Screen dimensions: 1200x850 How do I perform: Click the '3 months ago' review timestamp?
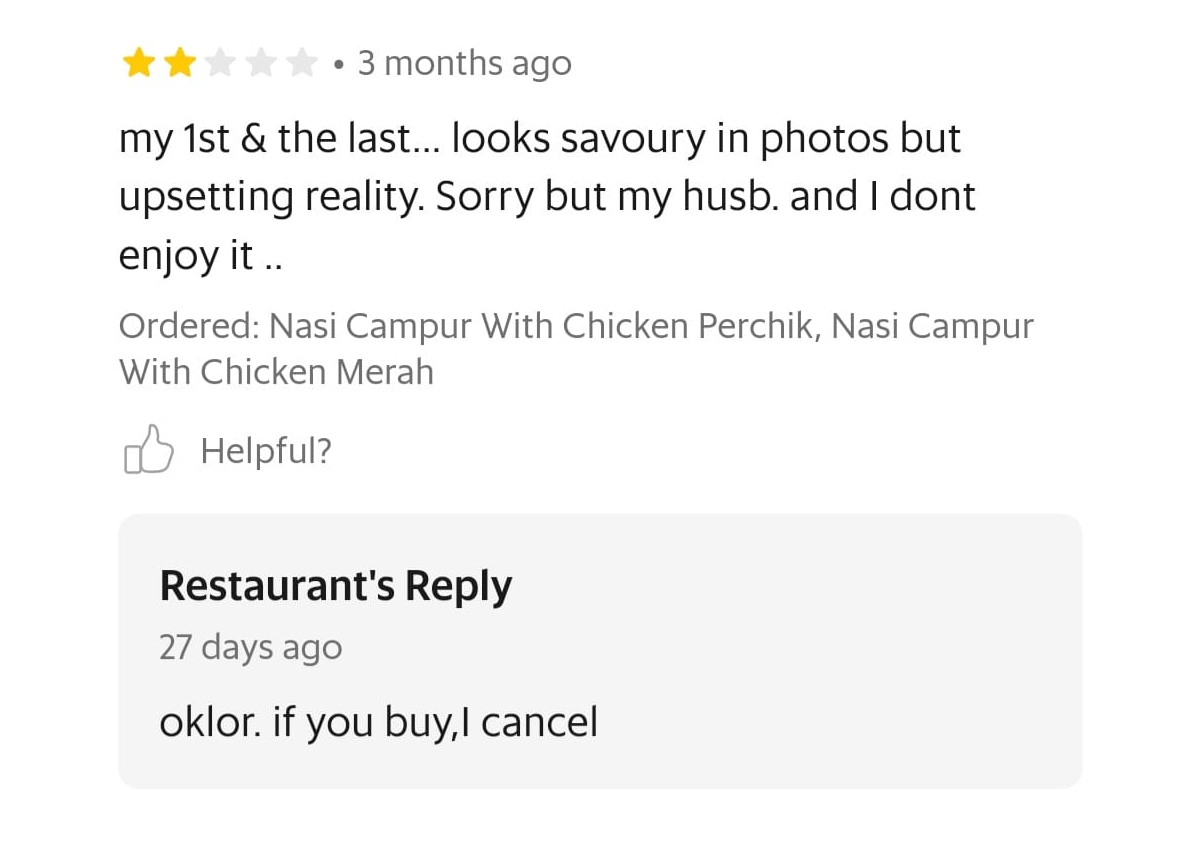point(465,64)
